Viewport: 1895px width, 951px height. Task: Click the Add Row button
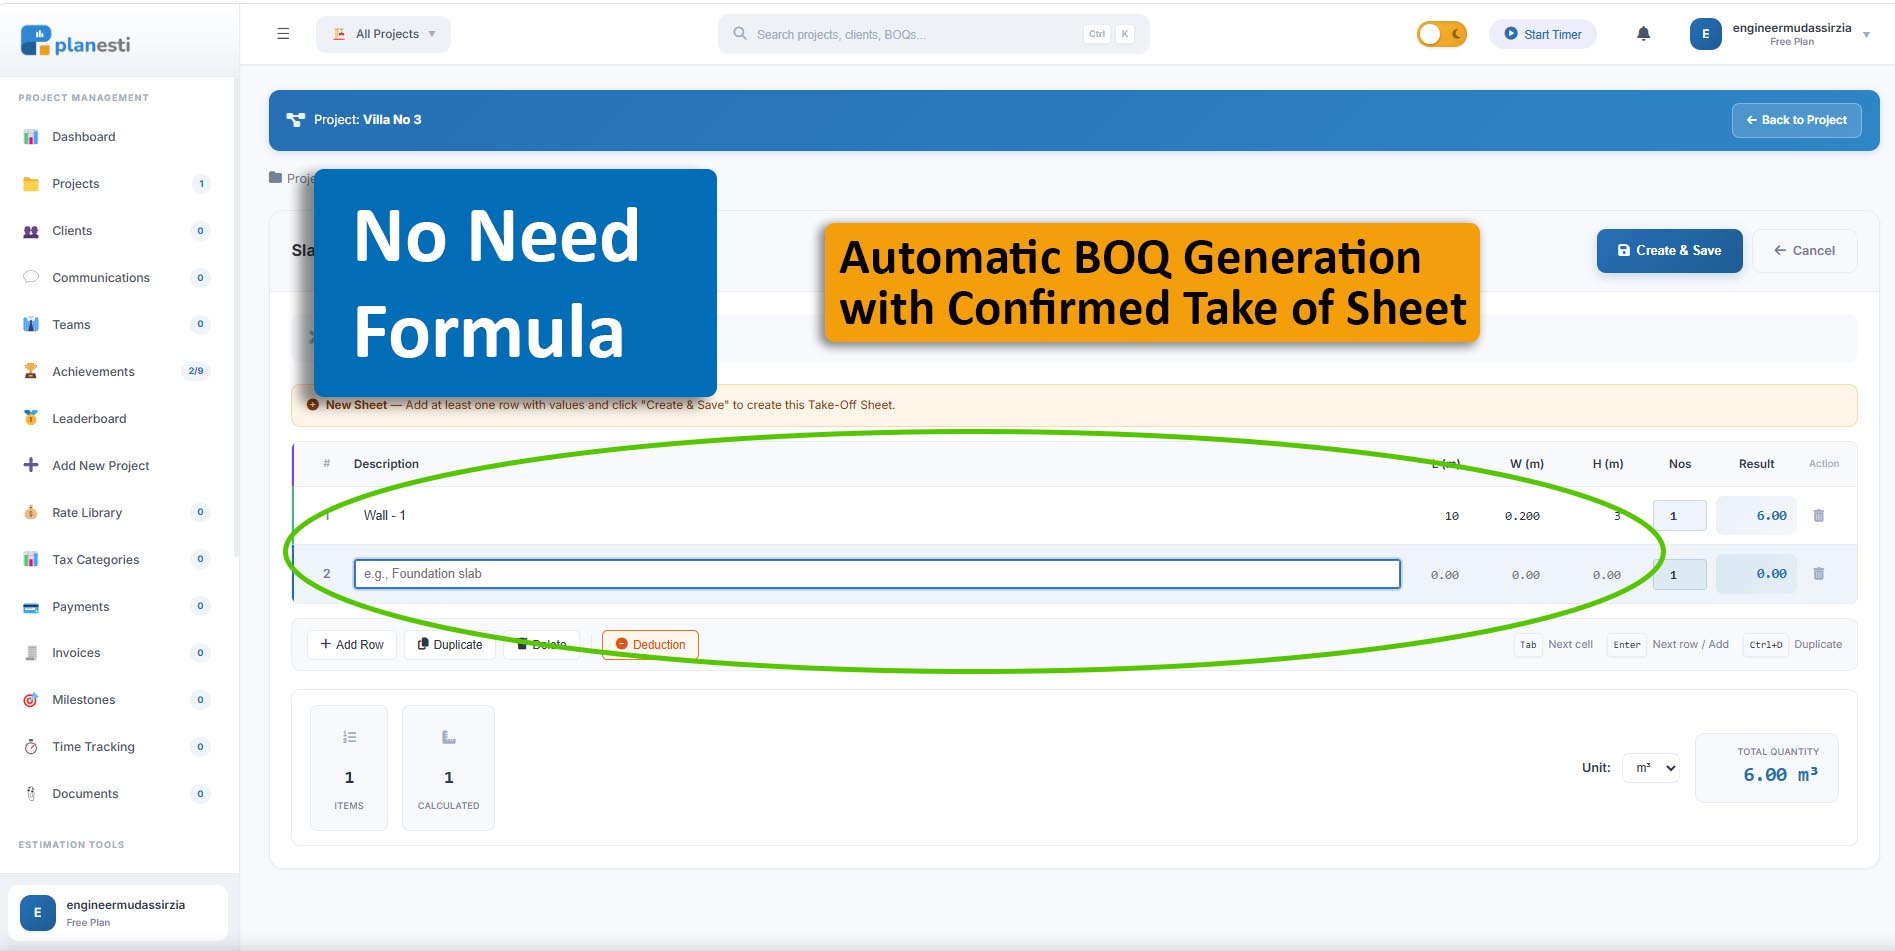tap(352, 645)
